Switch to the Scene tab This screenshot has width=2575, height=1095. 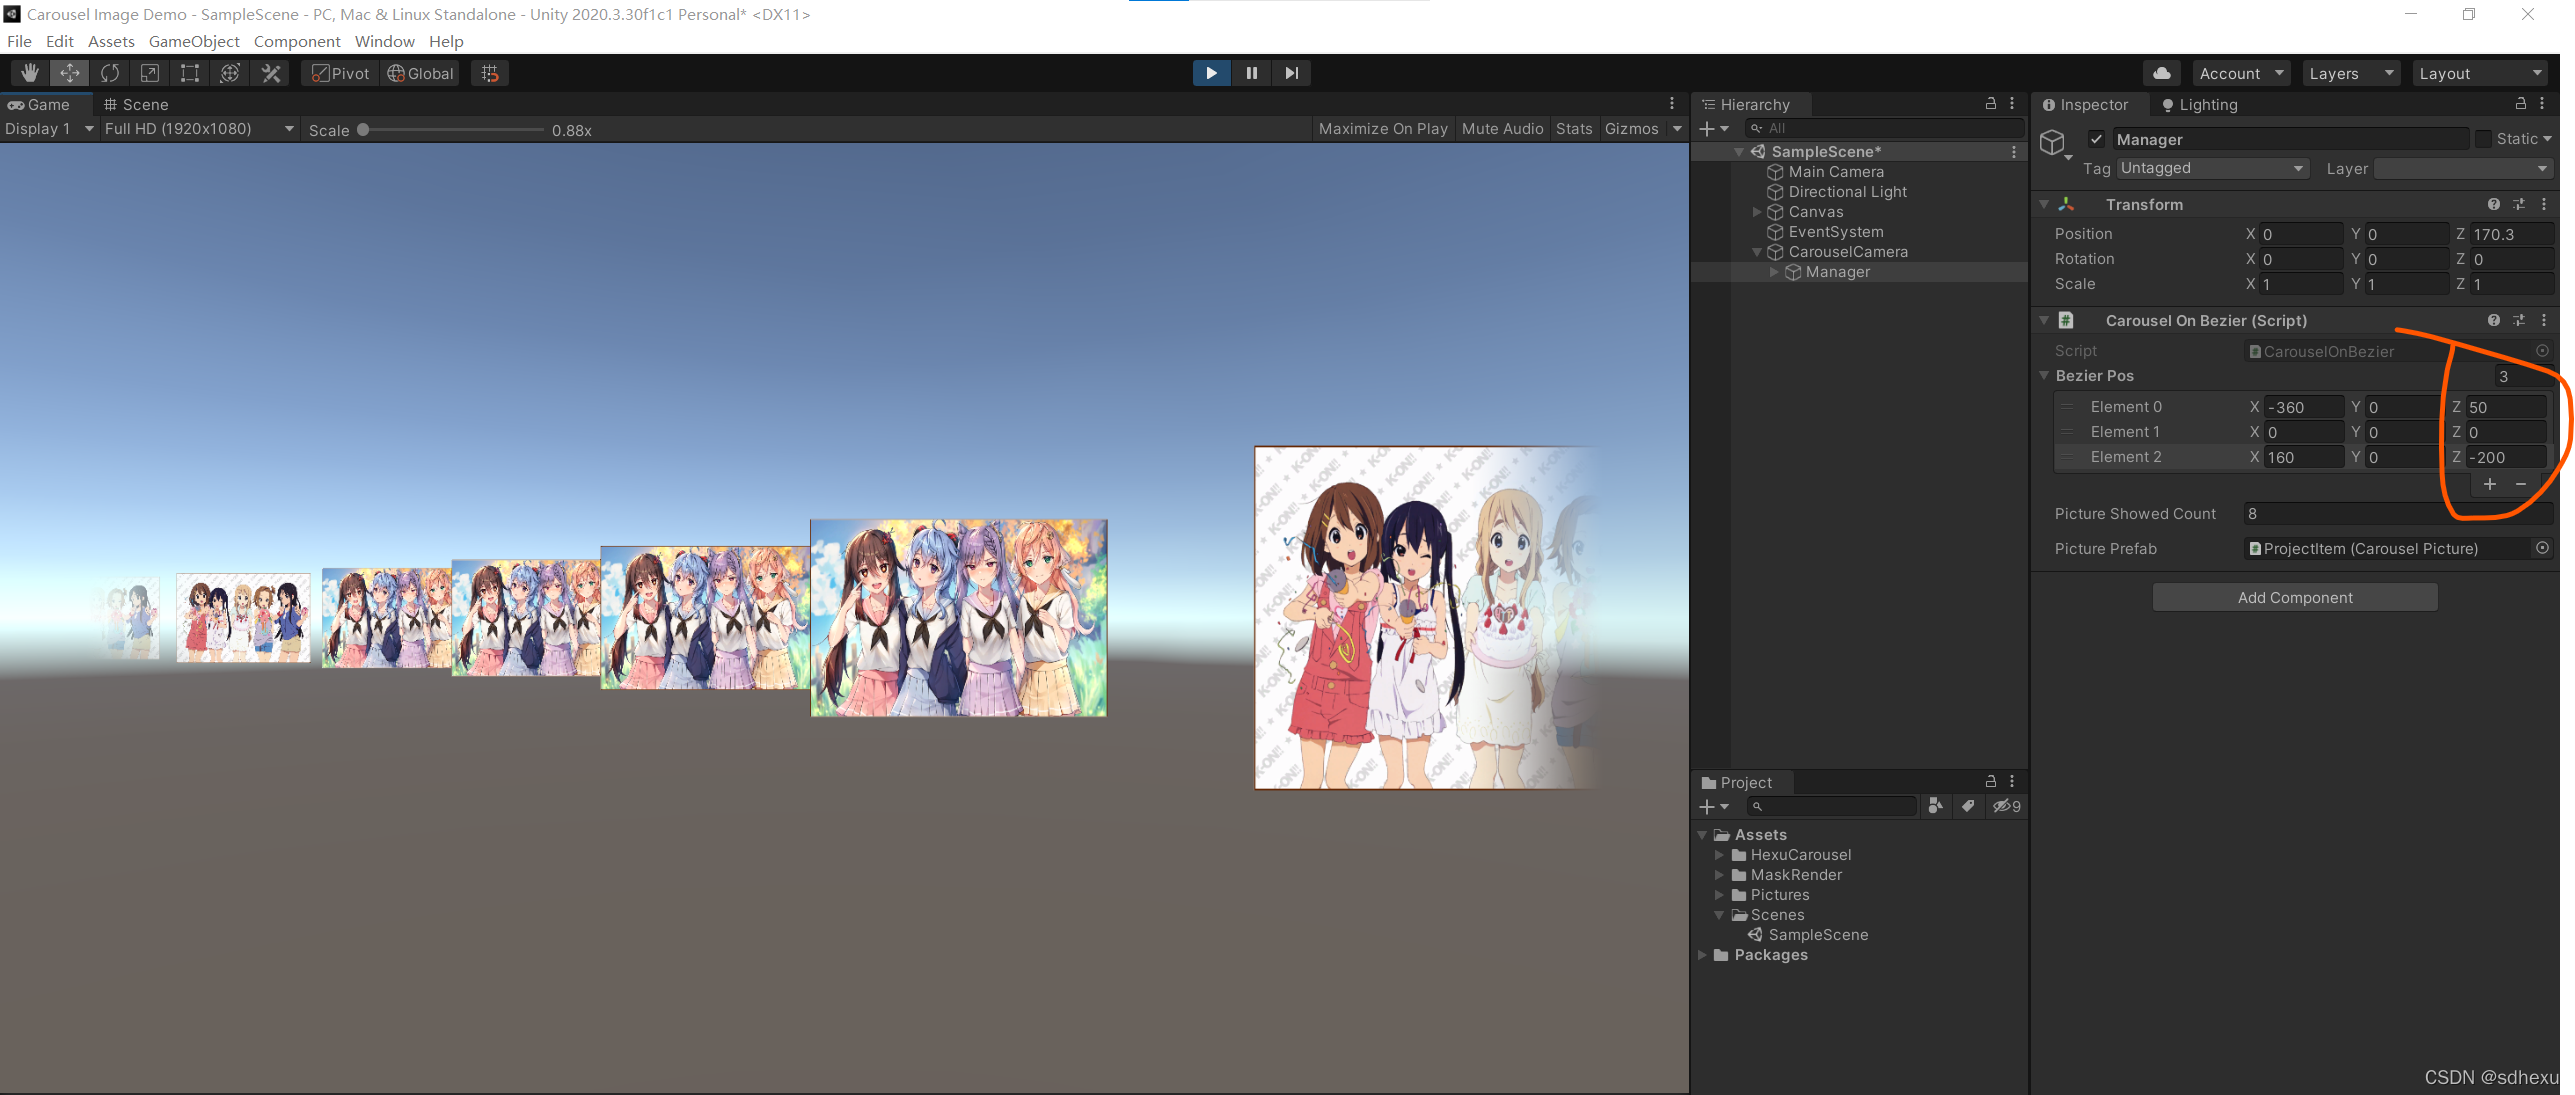point(136,104)
